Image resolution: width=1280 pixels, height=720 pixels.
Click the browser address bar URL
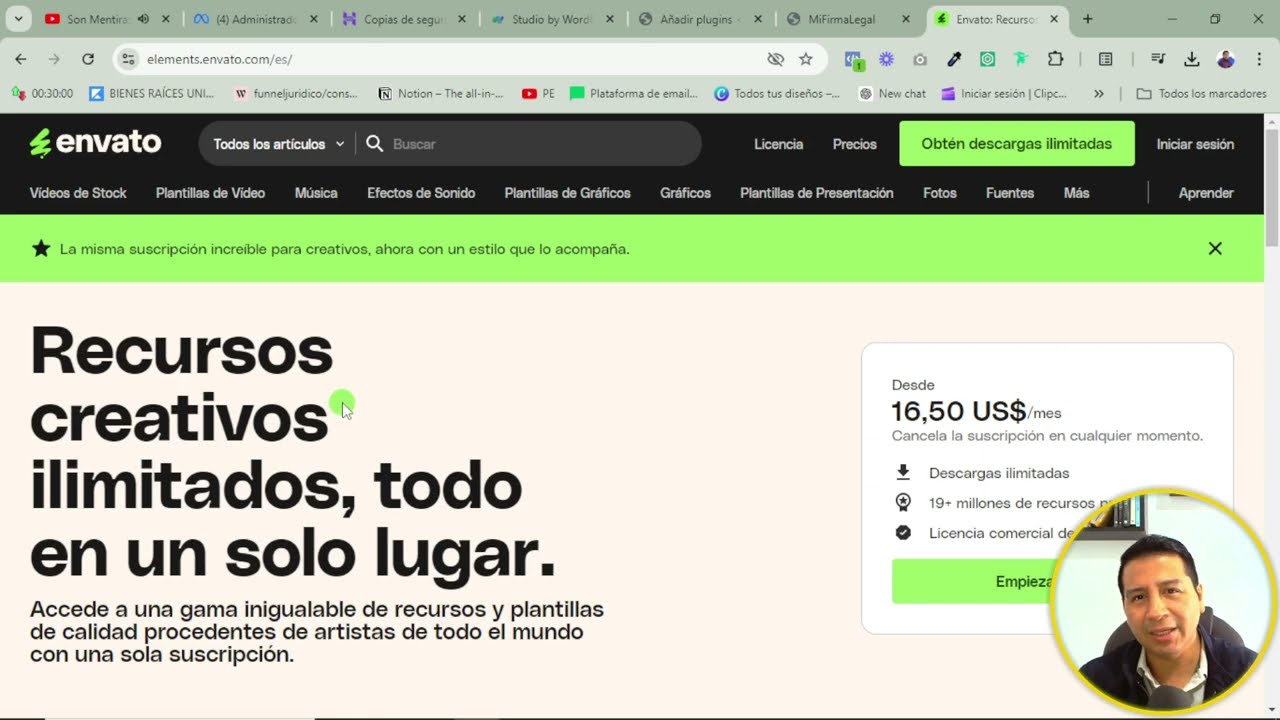[x=219, y=59]
